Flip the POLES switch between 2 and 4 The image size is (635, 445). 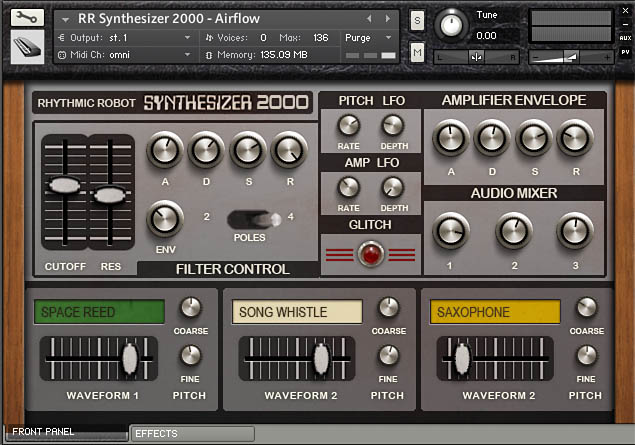click(x=254, y=220)
